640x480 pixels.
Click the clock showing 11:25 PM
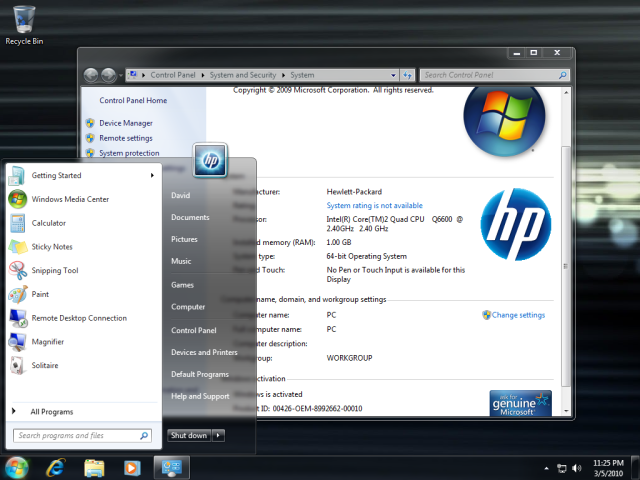608,463
